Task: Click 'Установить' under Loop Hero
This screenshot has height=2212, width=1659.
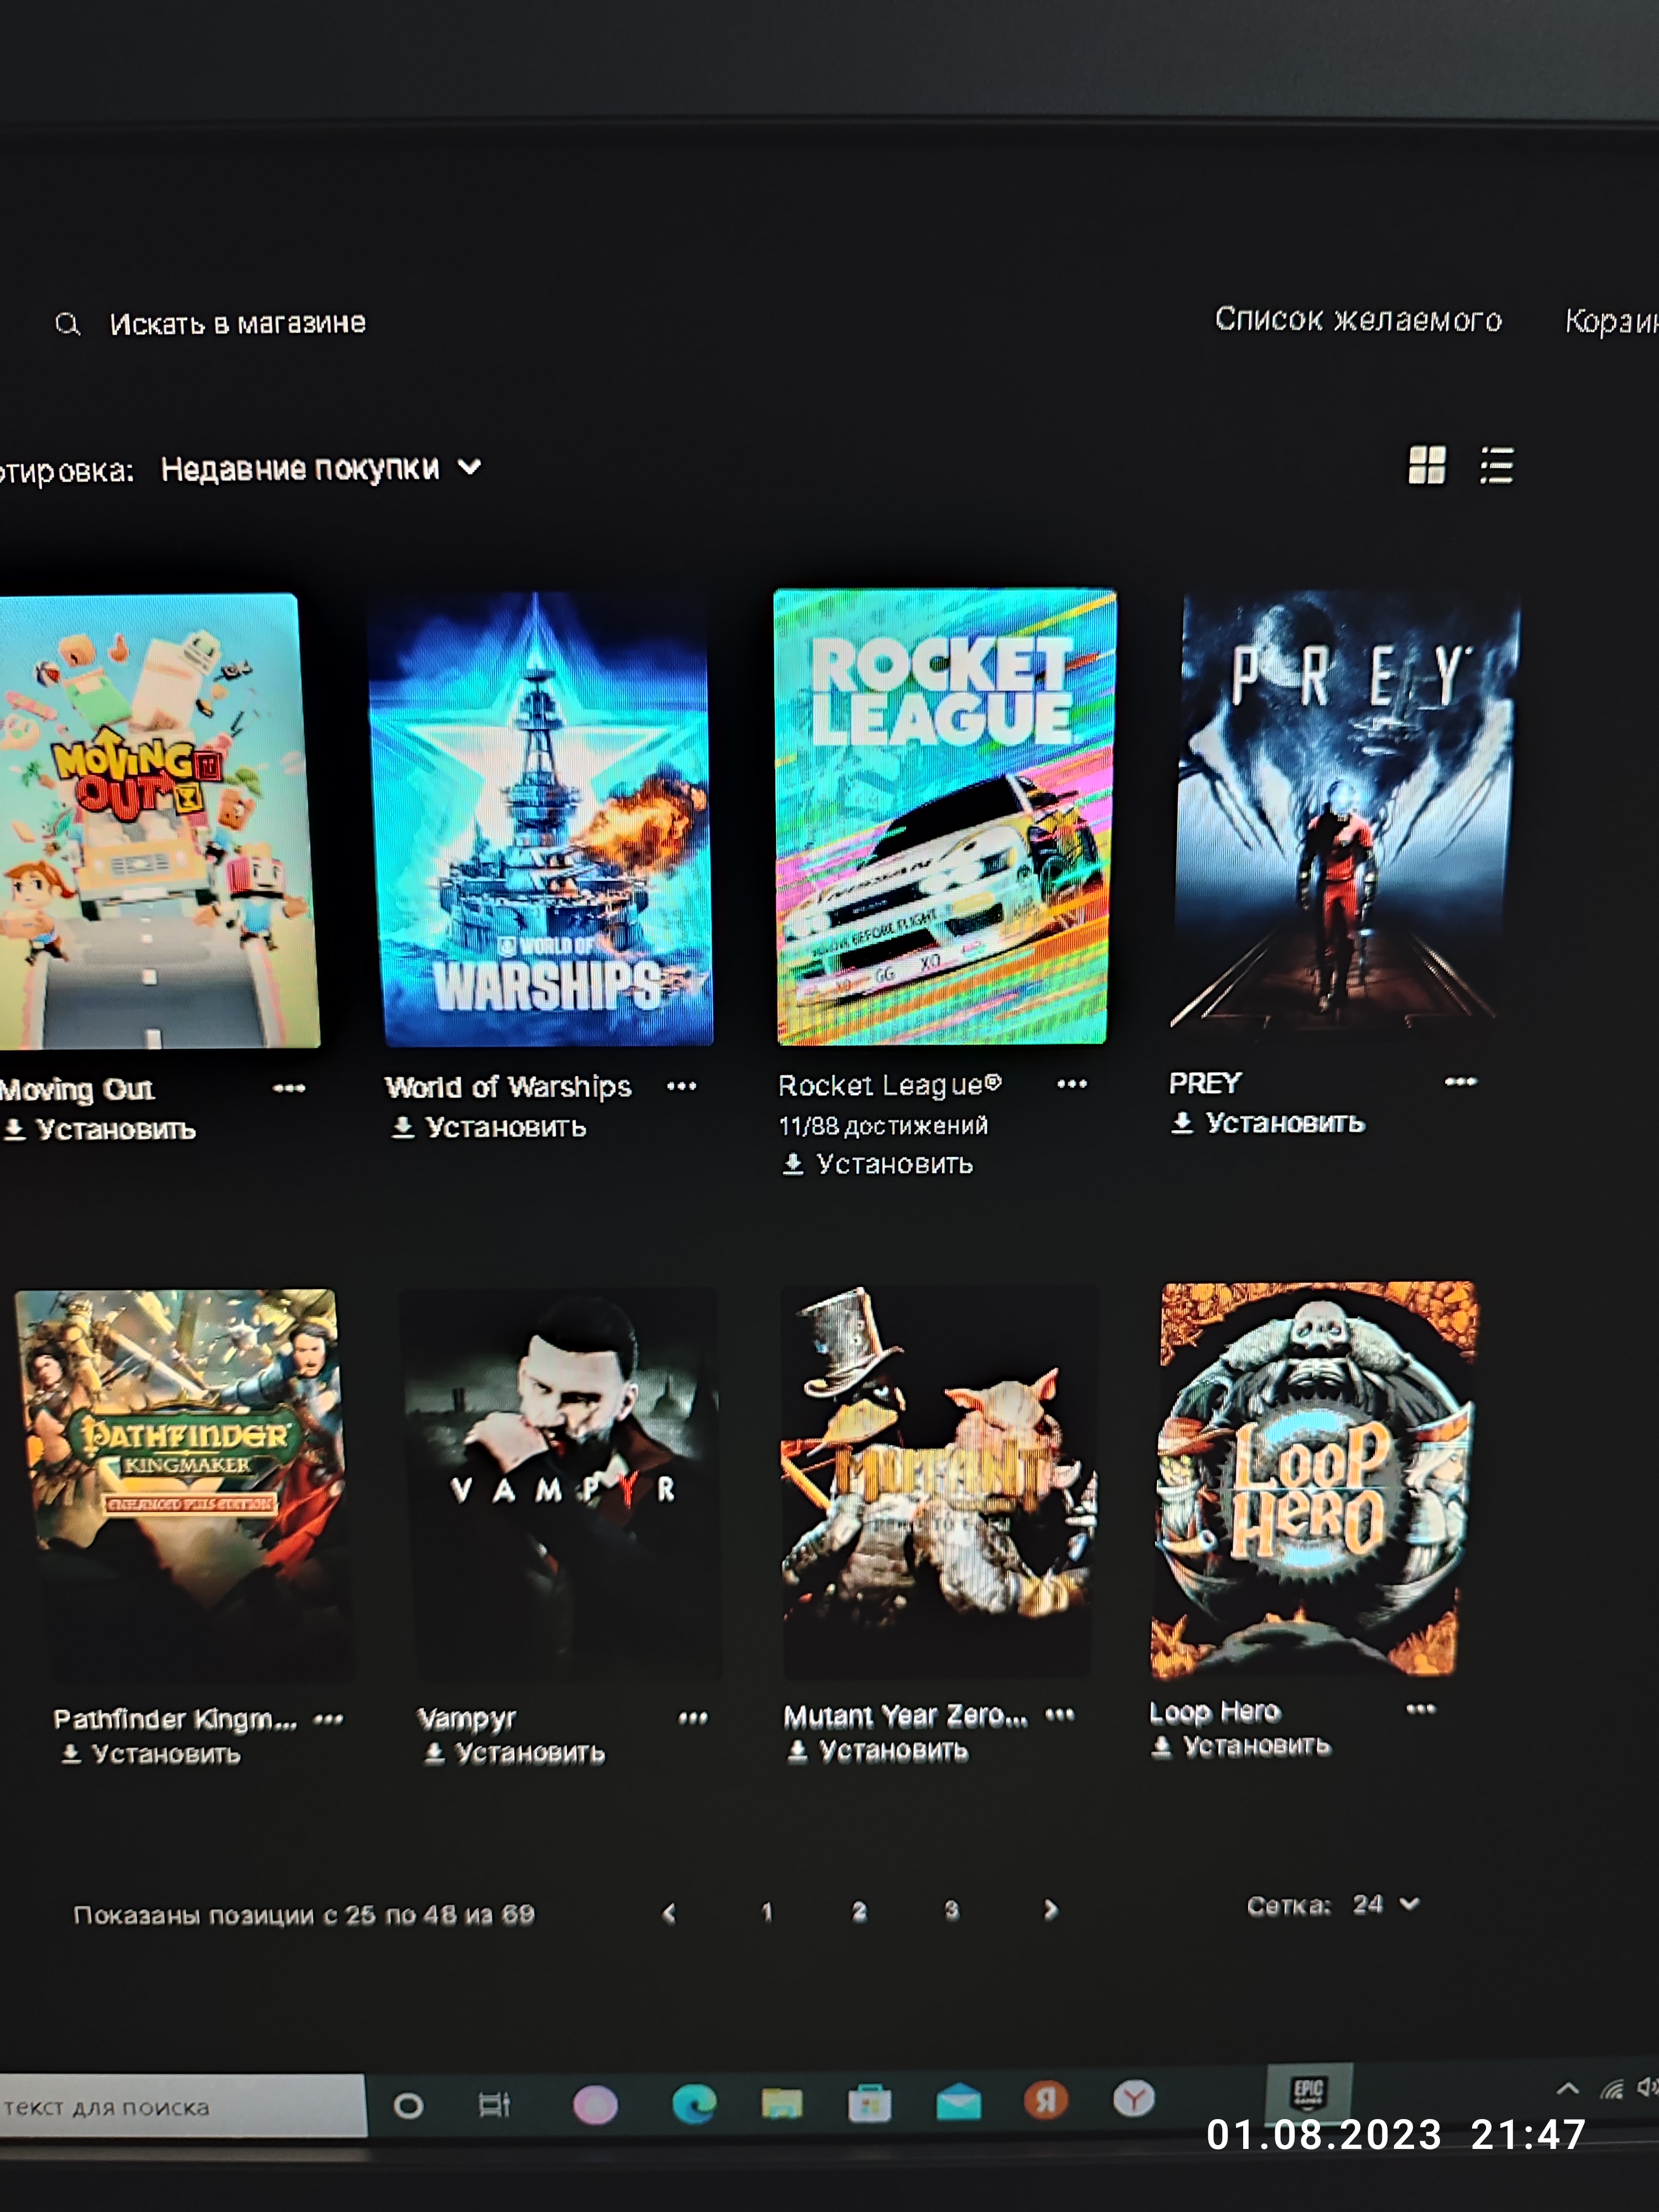Action: 1240,1746
